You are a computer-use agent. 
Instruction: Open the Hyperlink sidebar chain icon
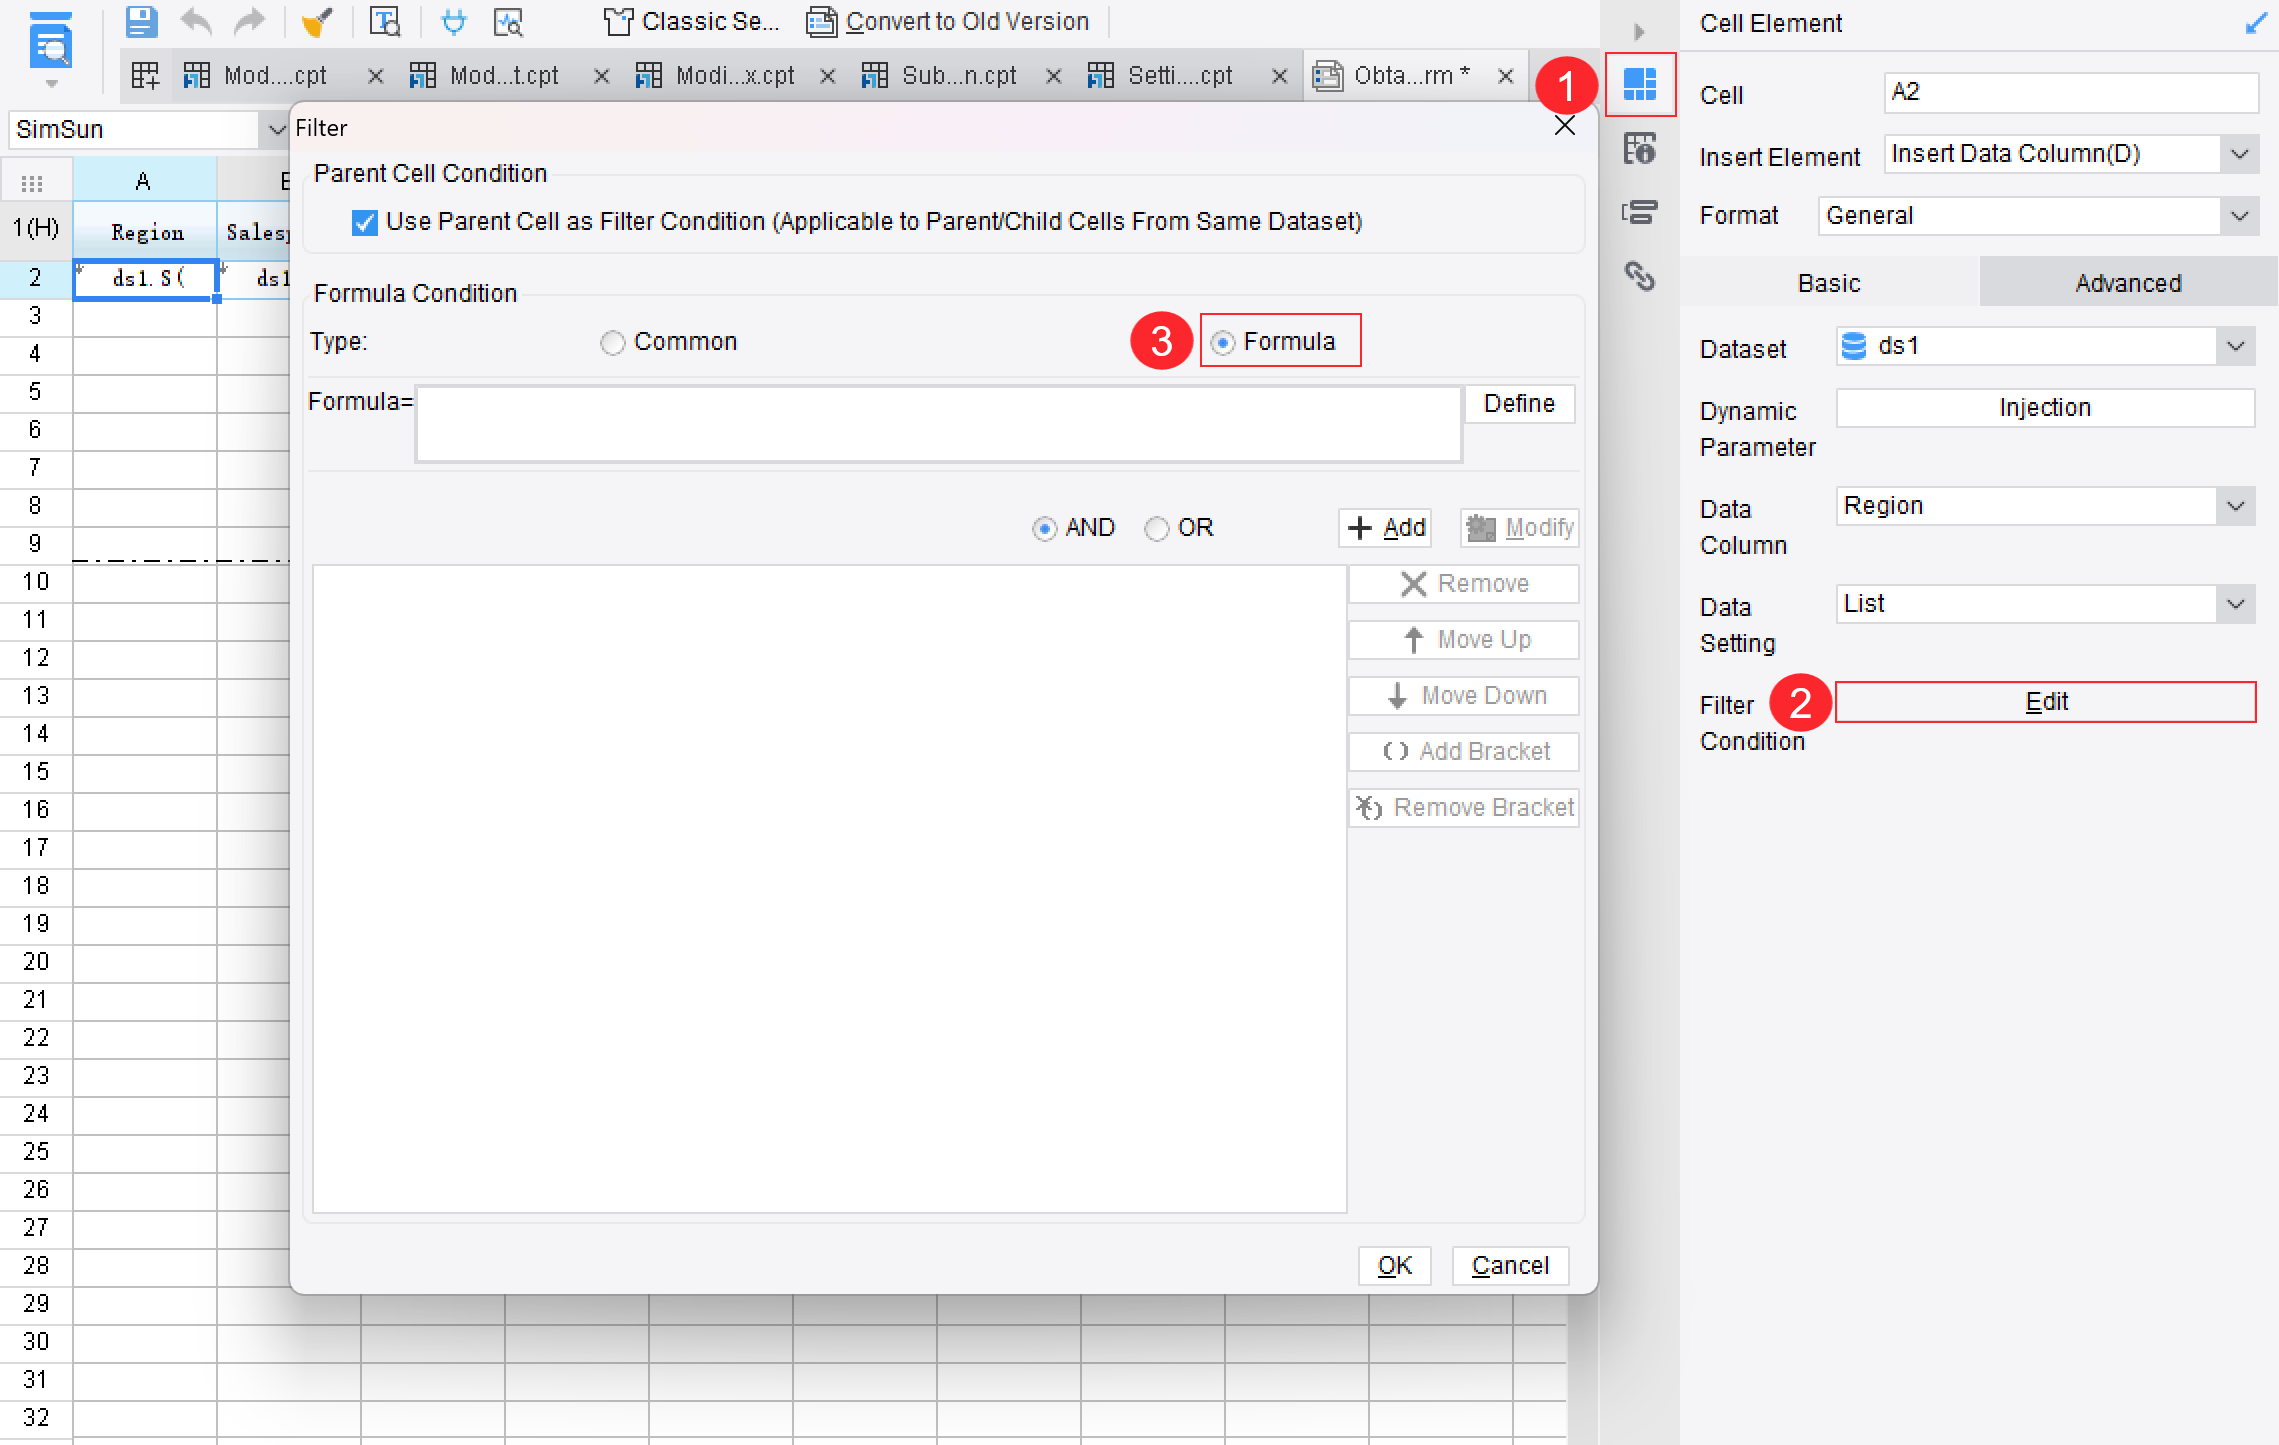coord(1640,276)
